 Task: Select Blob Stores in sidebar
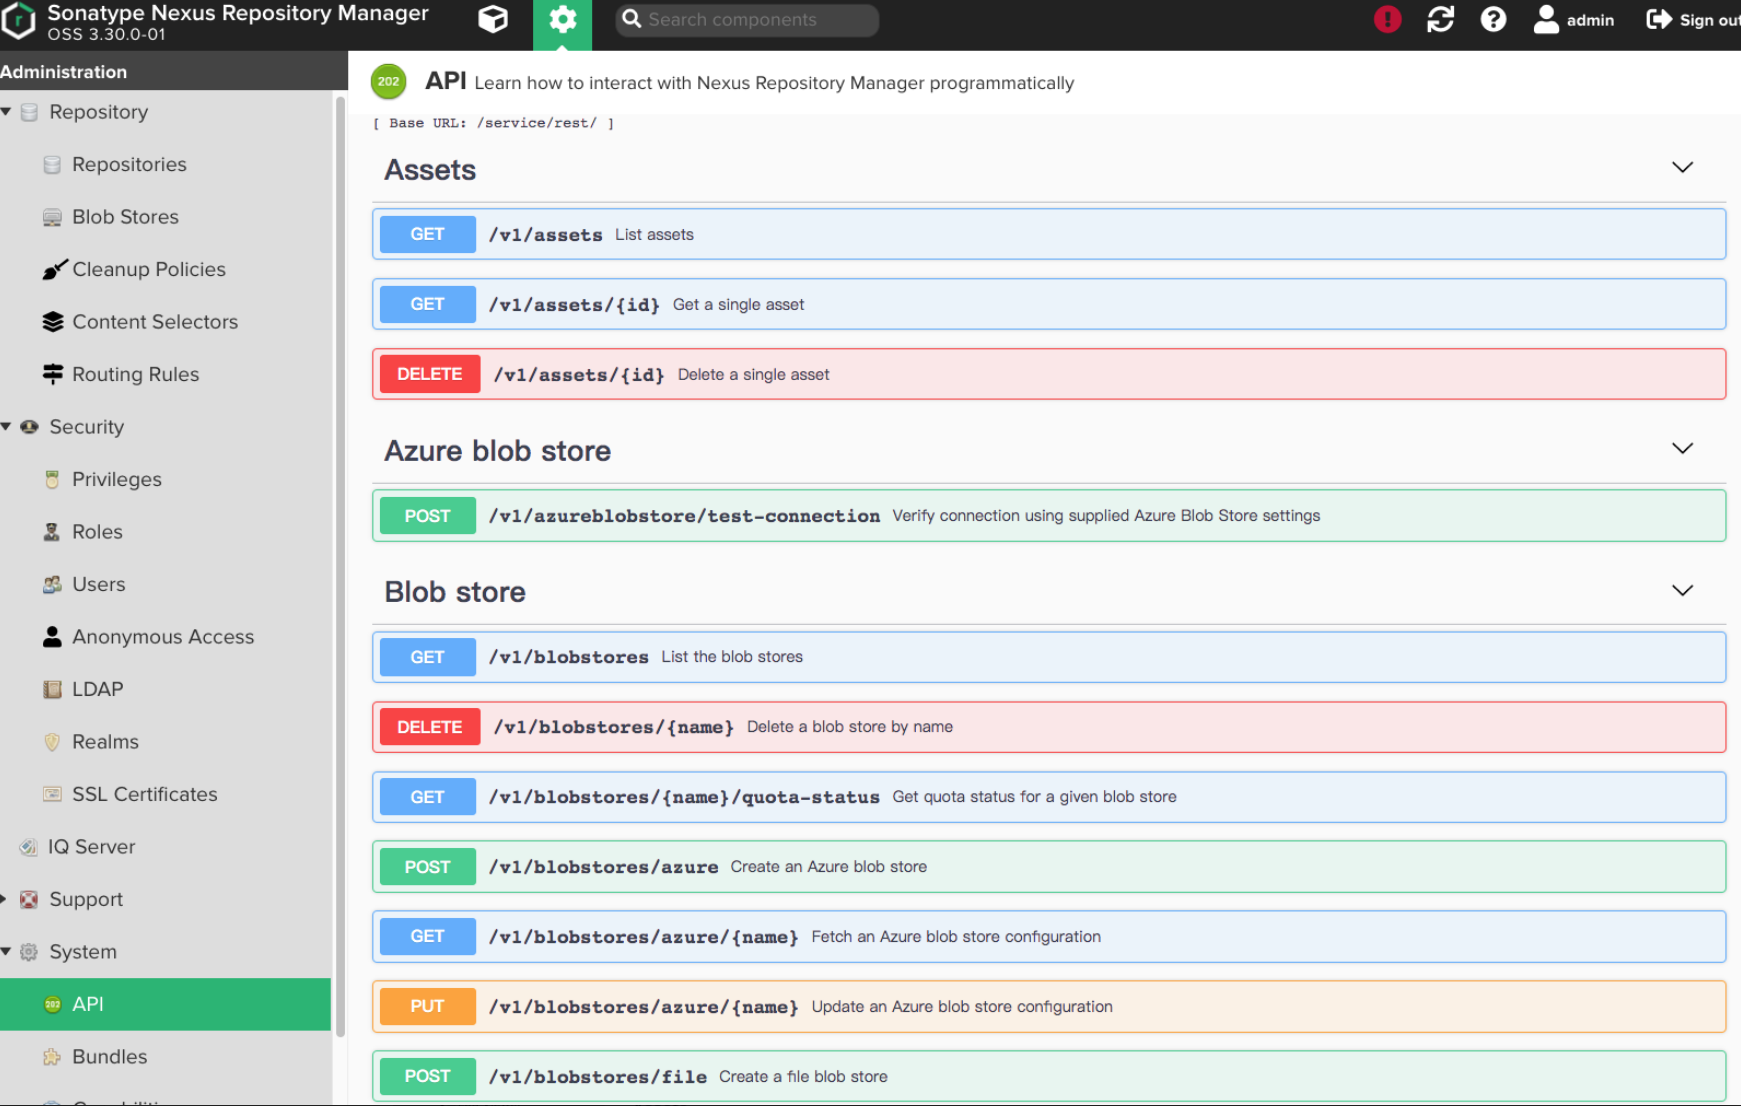pos(125,217)
